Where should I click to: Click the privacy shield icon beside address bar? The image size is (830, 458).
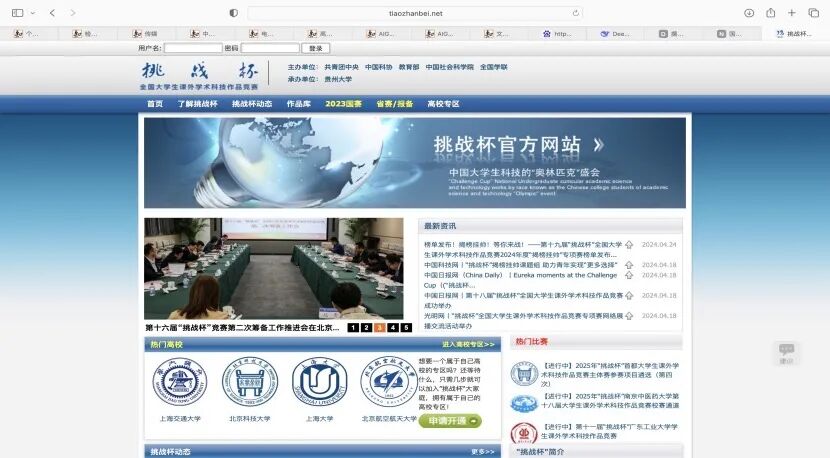click(233, 13)
